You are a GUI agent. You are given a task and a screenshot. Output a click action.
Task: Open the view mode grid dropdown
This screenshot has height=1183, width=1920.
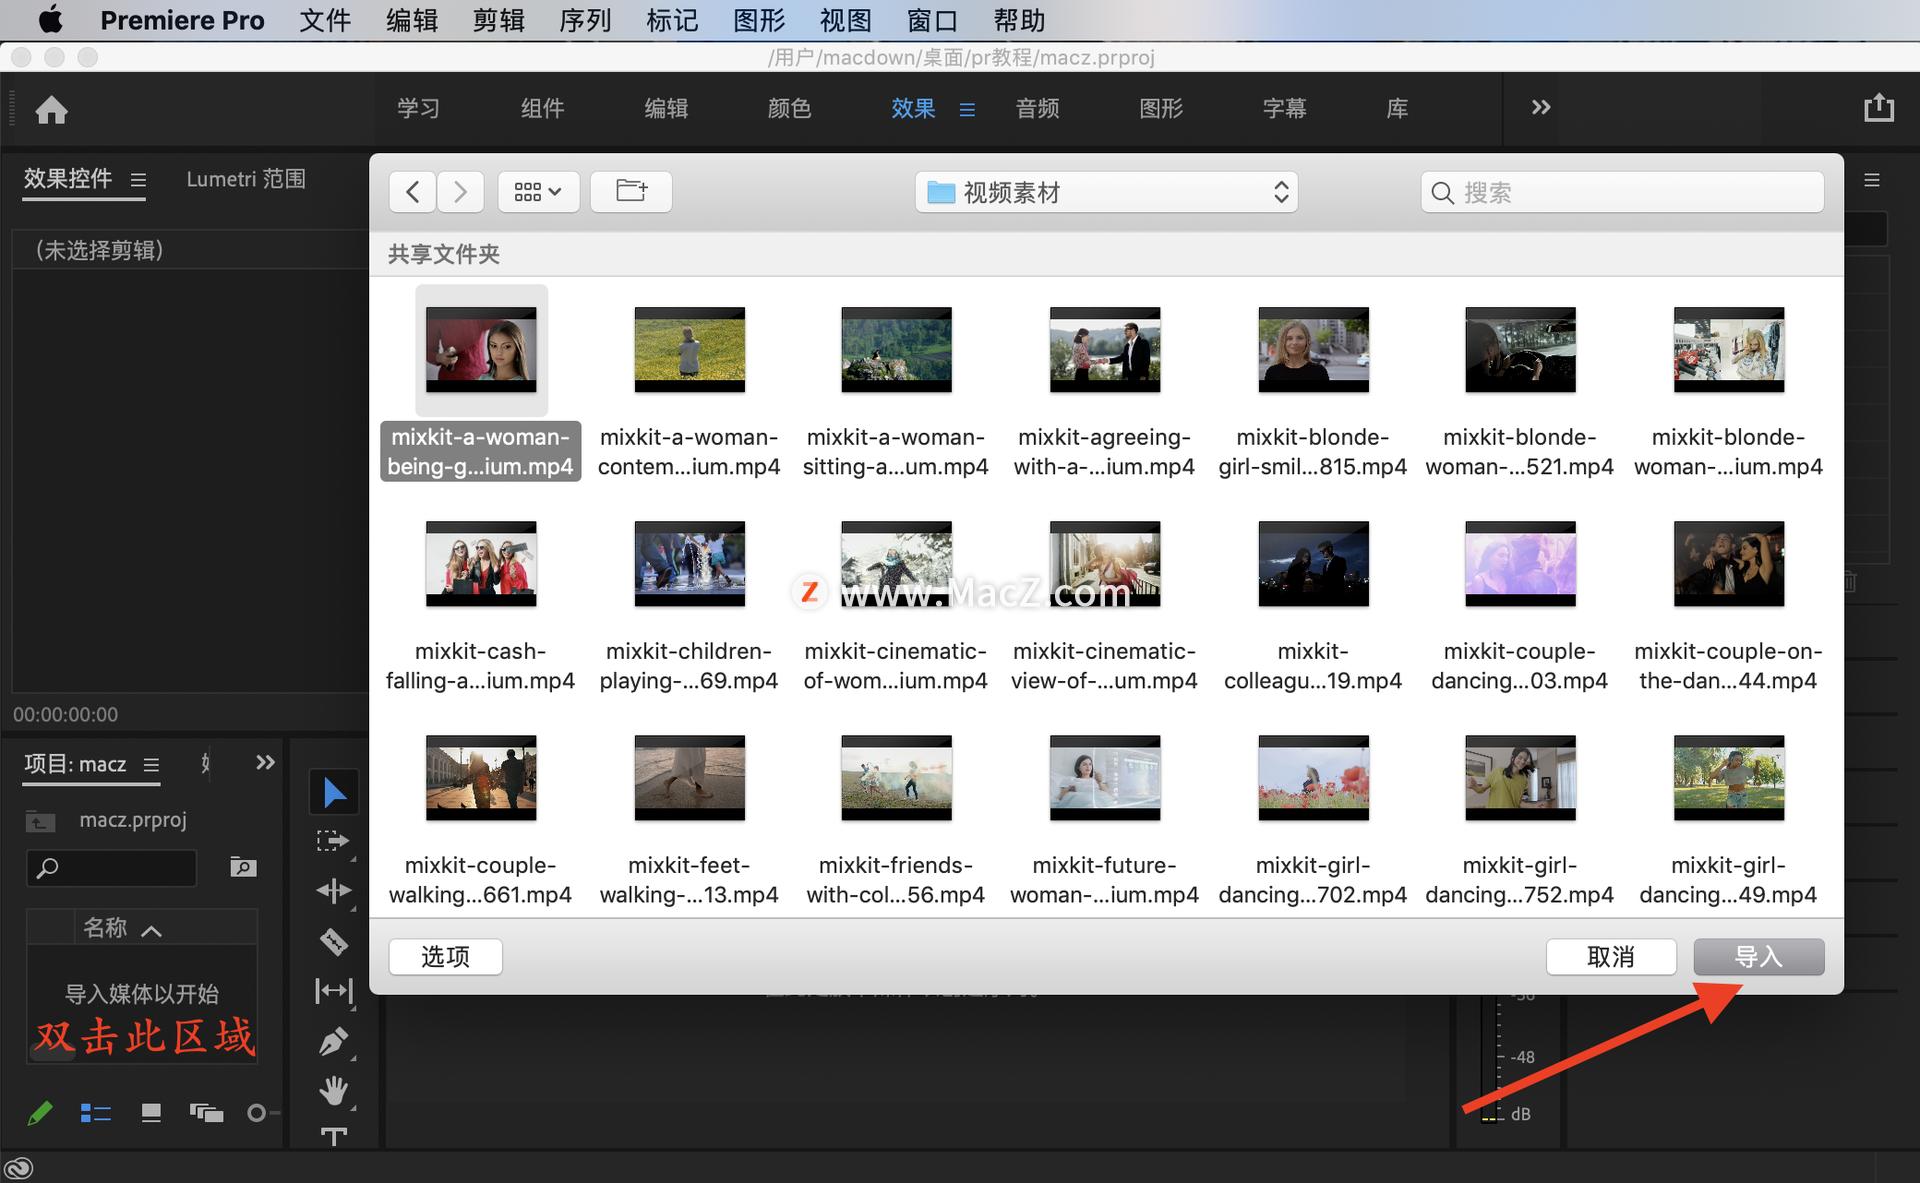(x=538, y=191)
